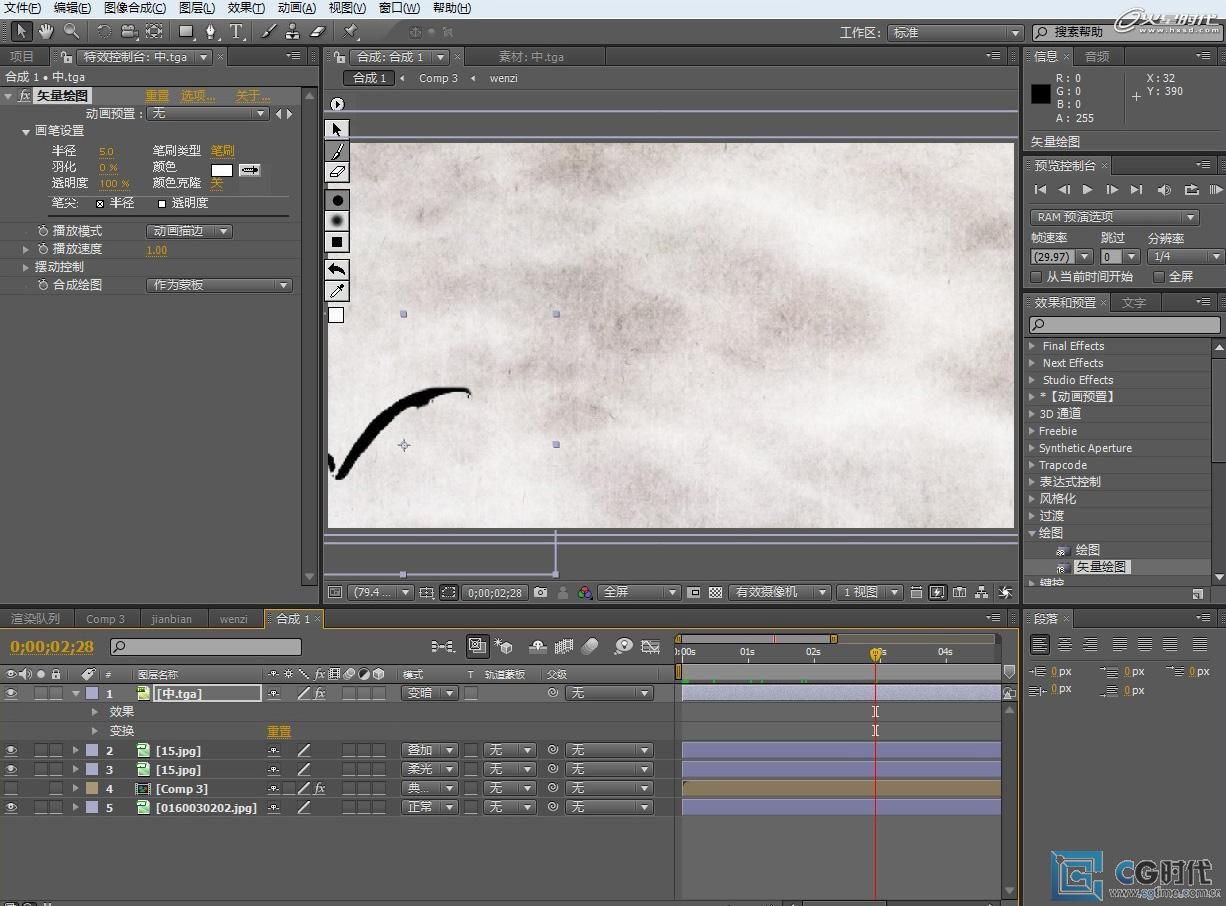This screenshot has width=1226, height=906.
Task: Click the white brush color swatch
Action: 222,170
